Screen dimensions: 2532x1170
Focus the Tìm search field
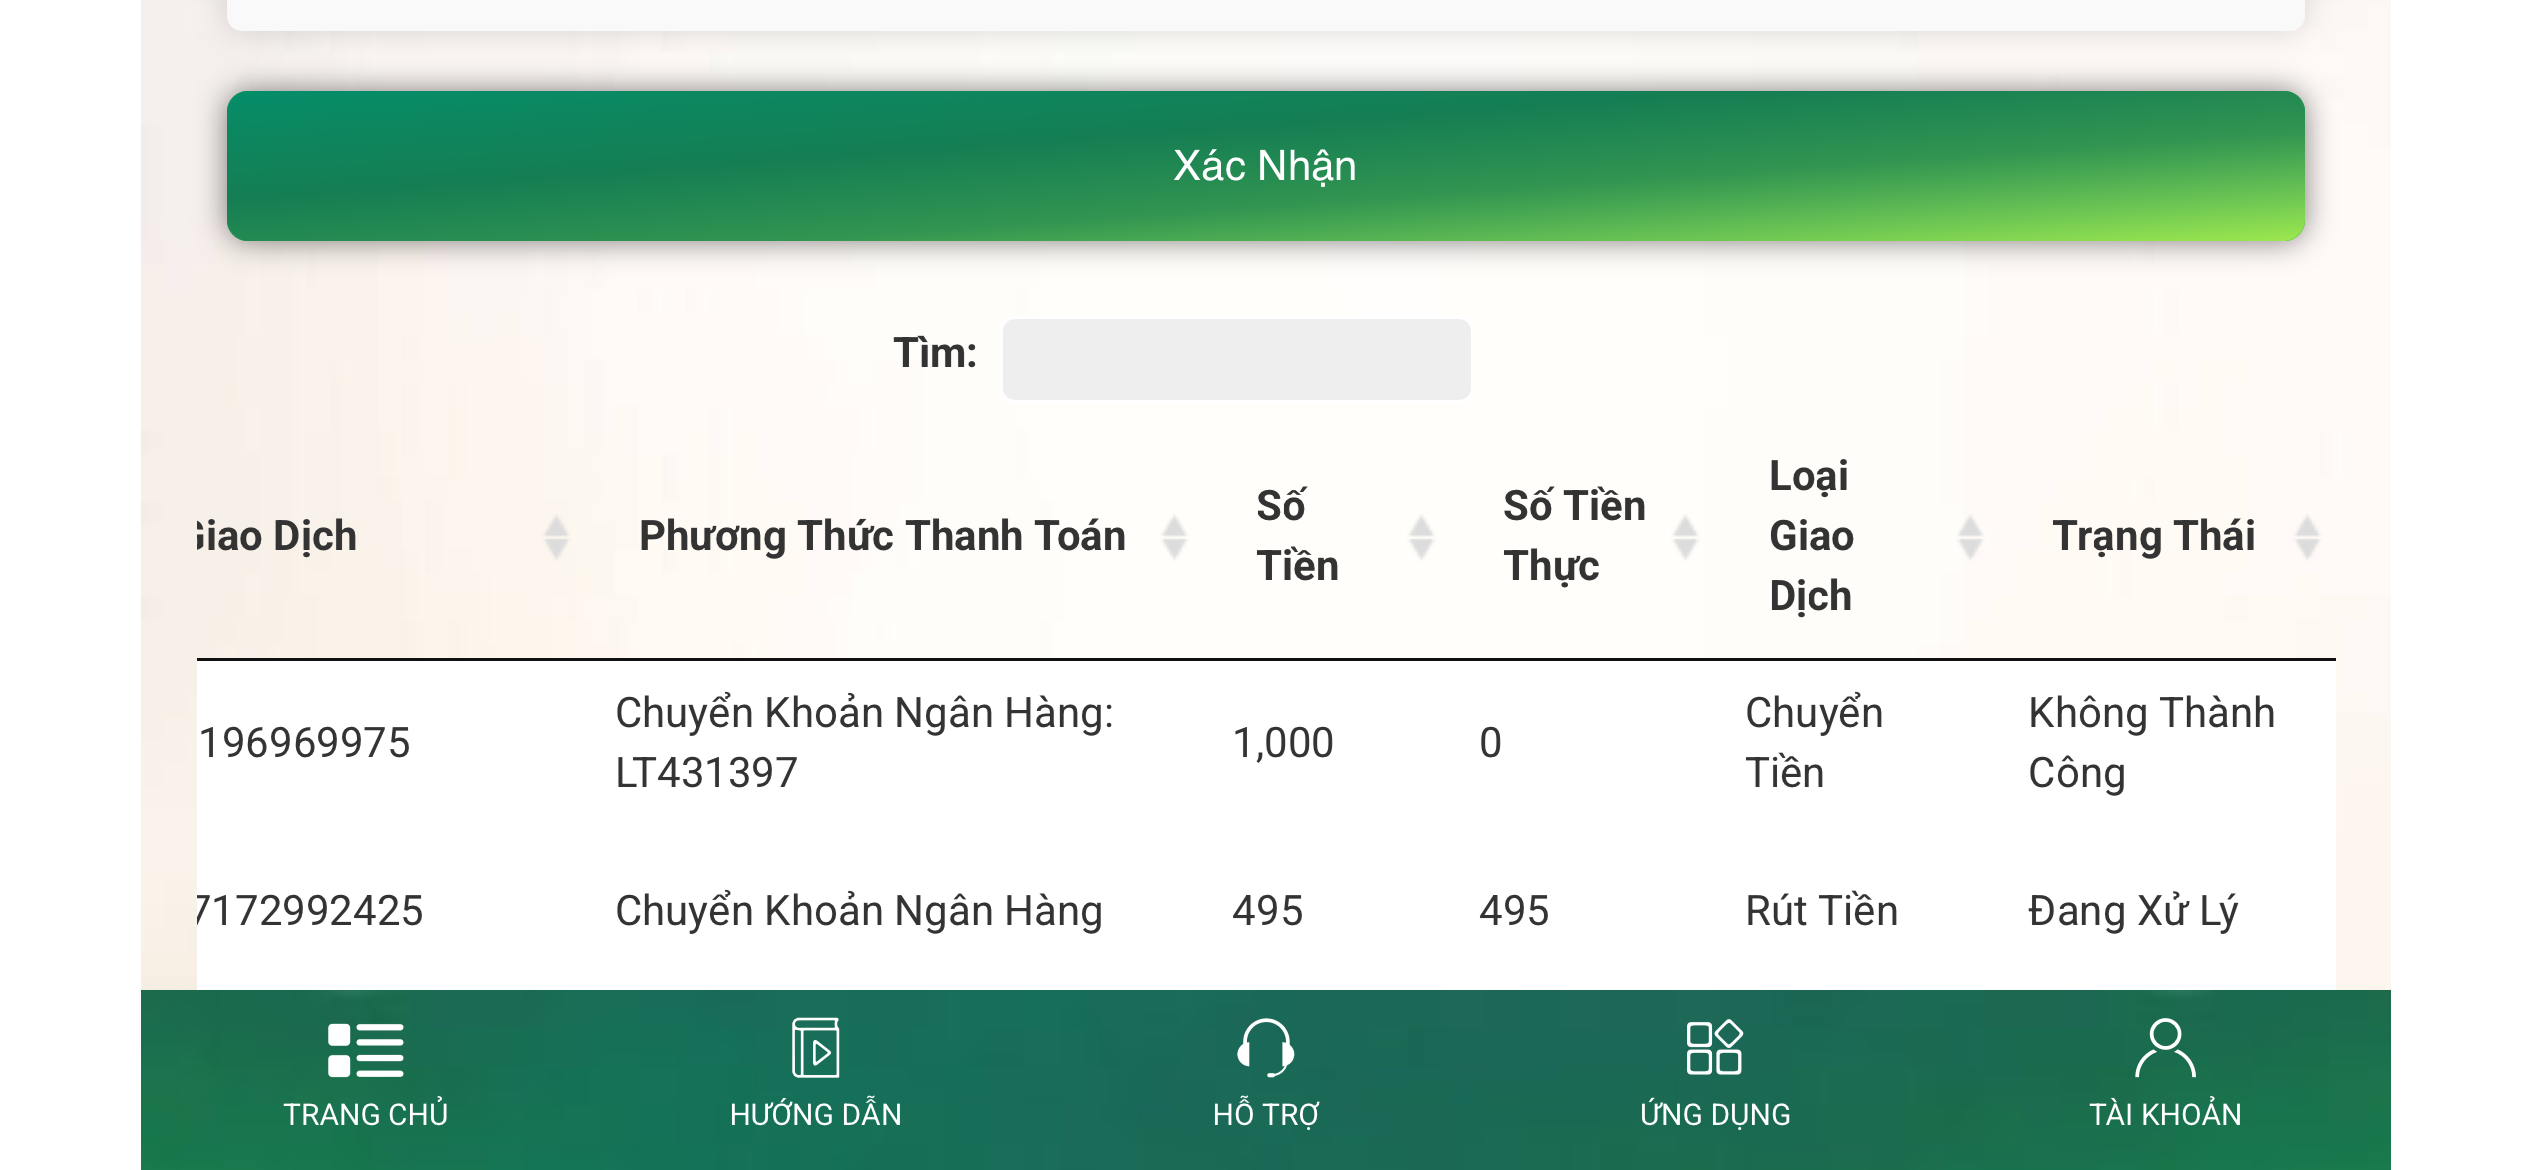[1236, 359]
